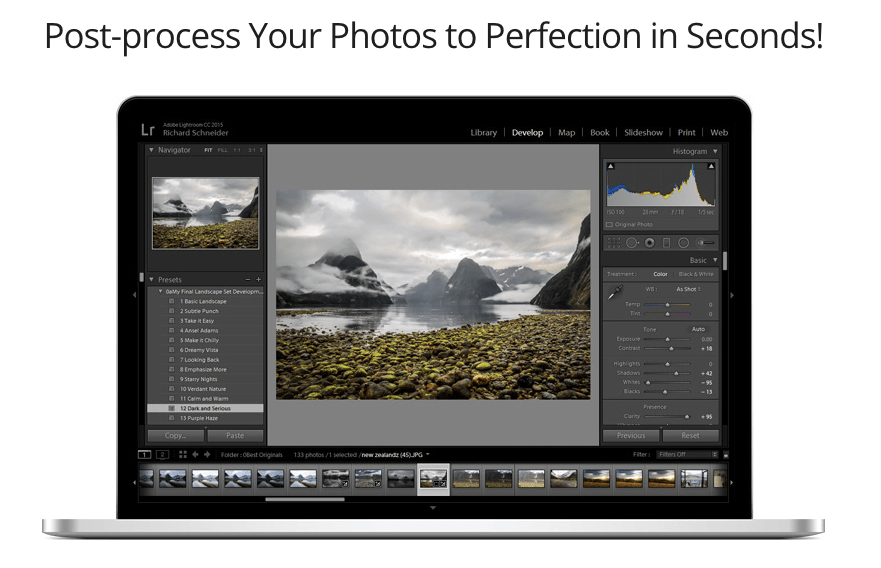Switch to the Print module
This screenshot has height=568, width=881.
click(686, 133)
